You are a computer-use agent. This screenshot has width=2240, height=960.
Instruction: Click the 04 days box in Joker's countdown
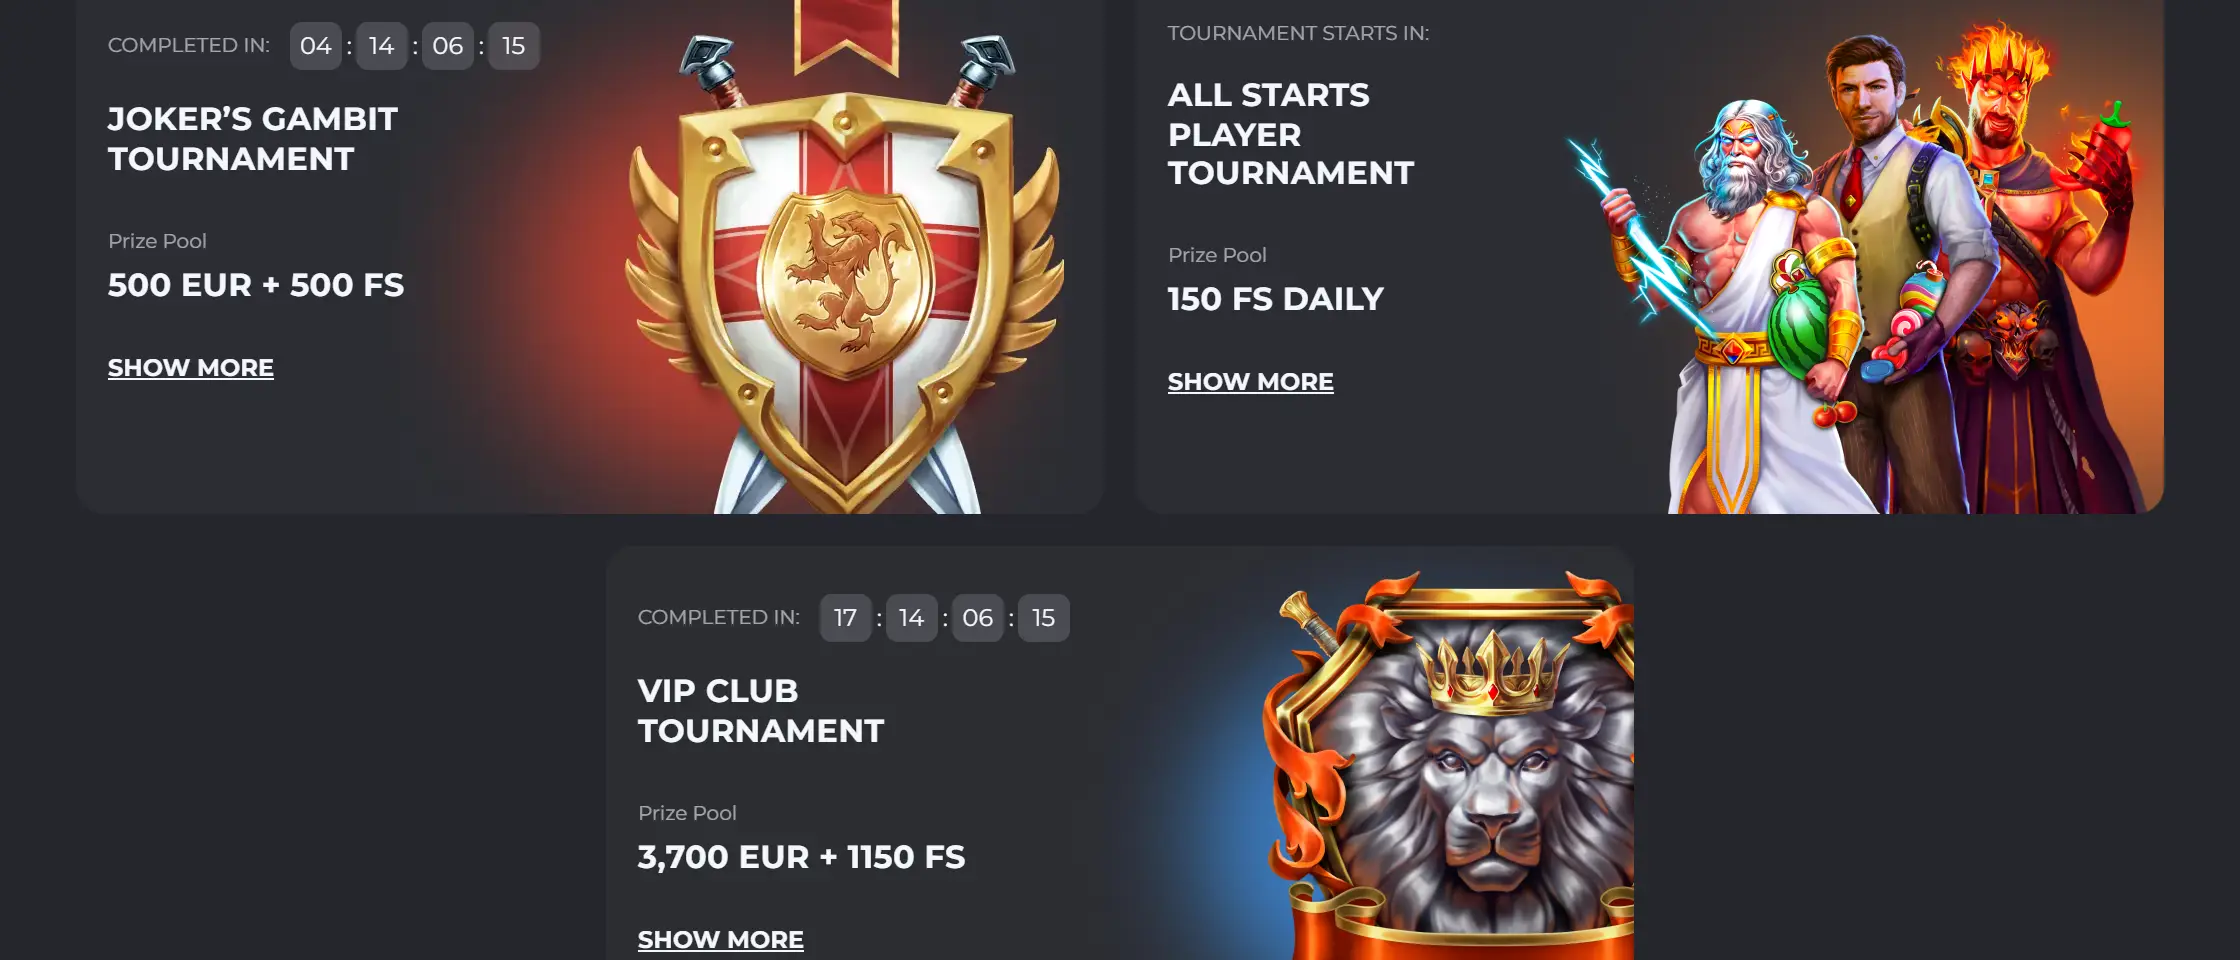coord(316,46)
